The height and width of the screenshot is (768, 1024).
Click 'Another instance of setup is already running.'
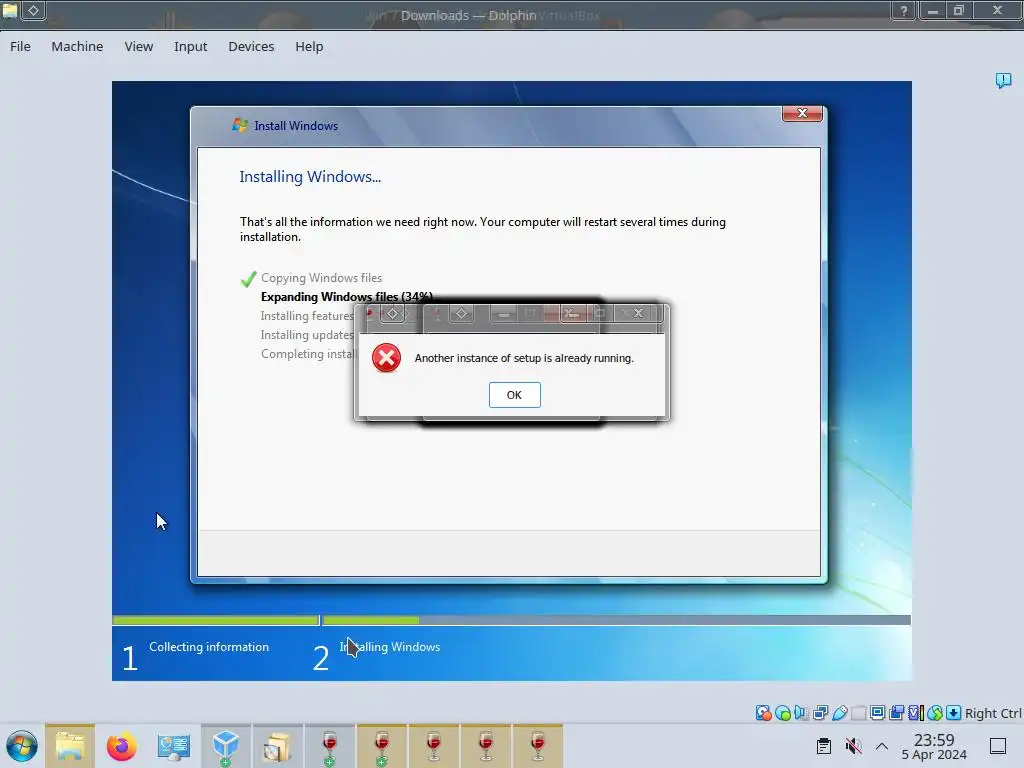(524, 358)
